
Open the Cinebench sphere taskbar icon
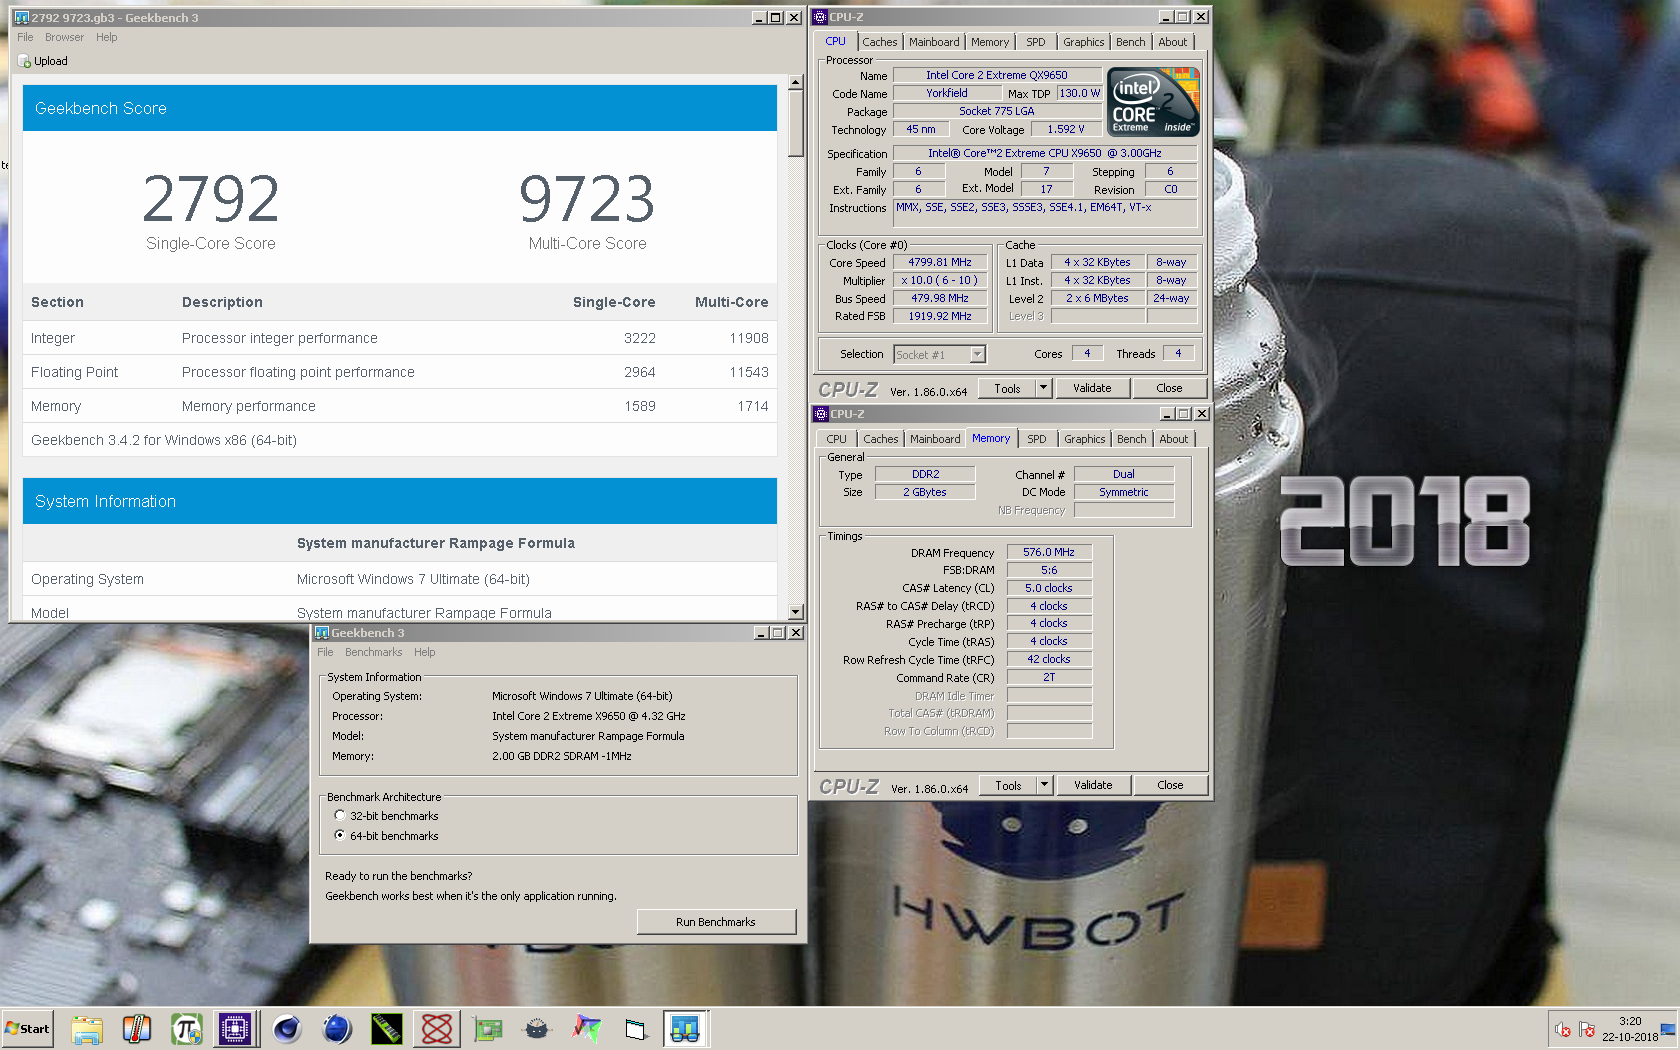coord(287,1029)
